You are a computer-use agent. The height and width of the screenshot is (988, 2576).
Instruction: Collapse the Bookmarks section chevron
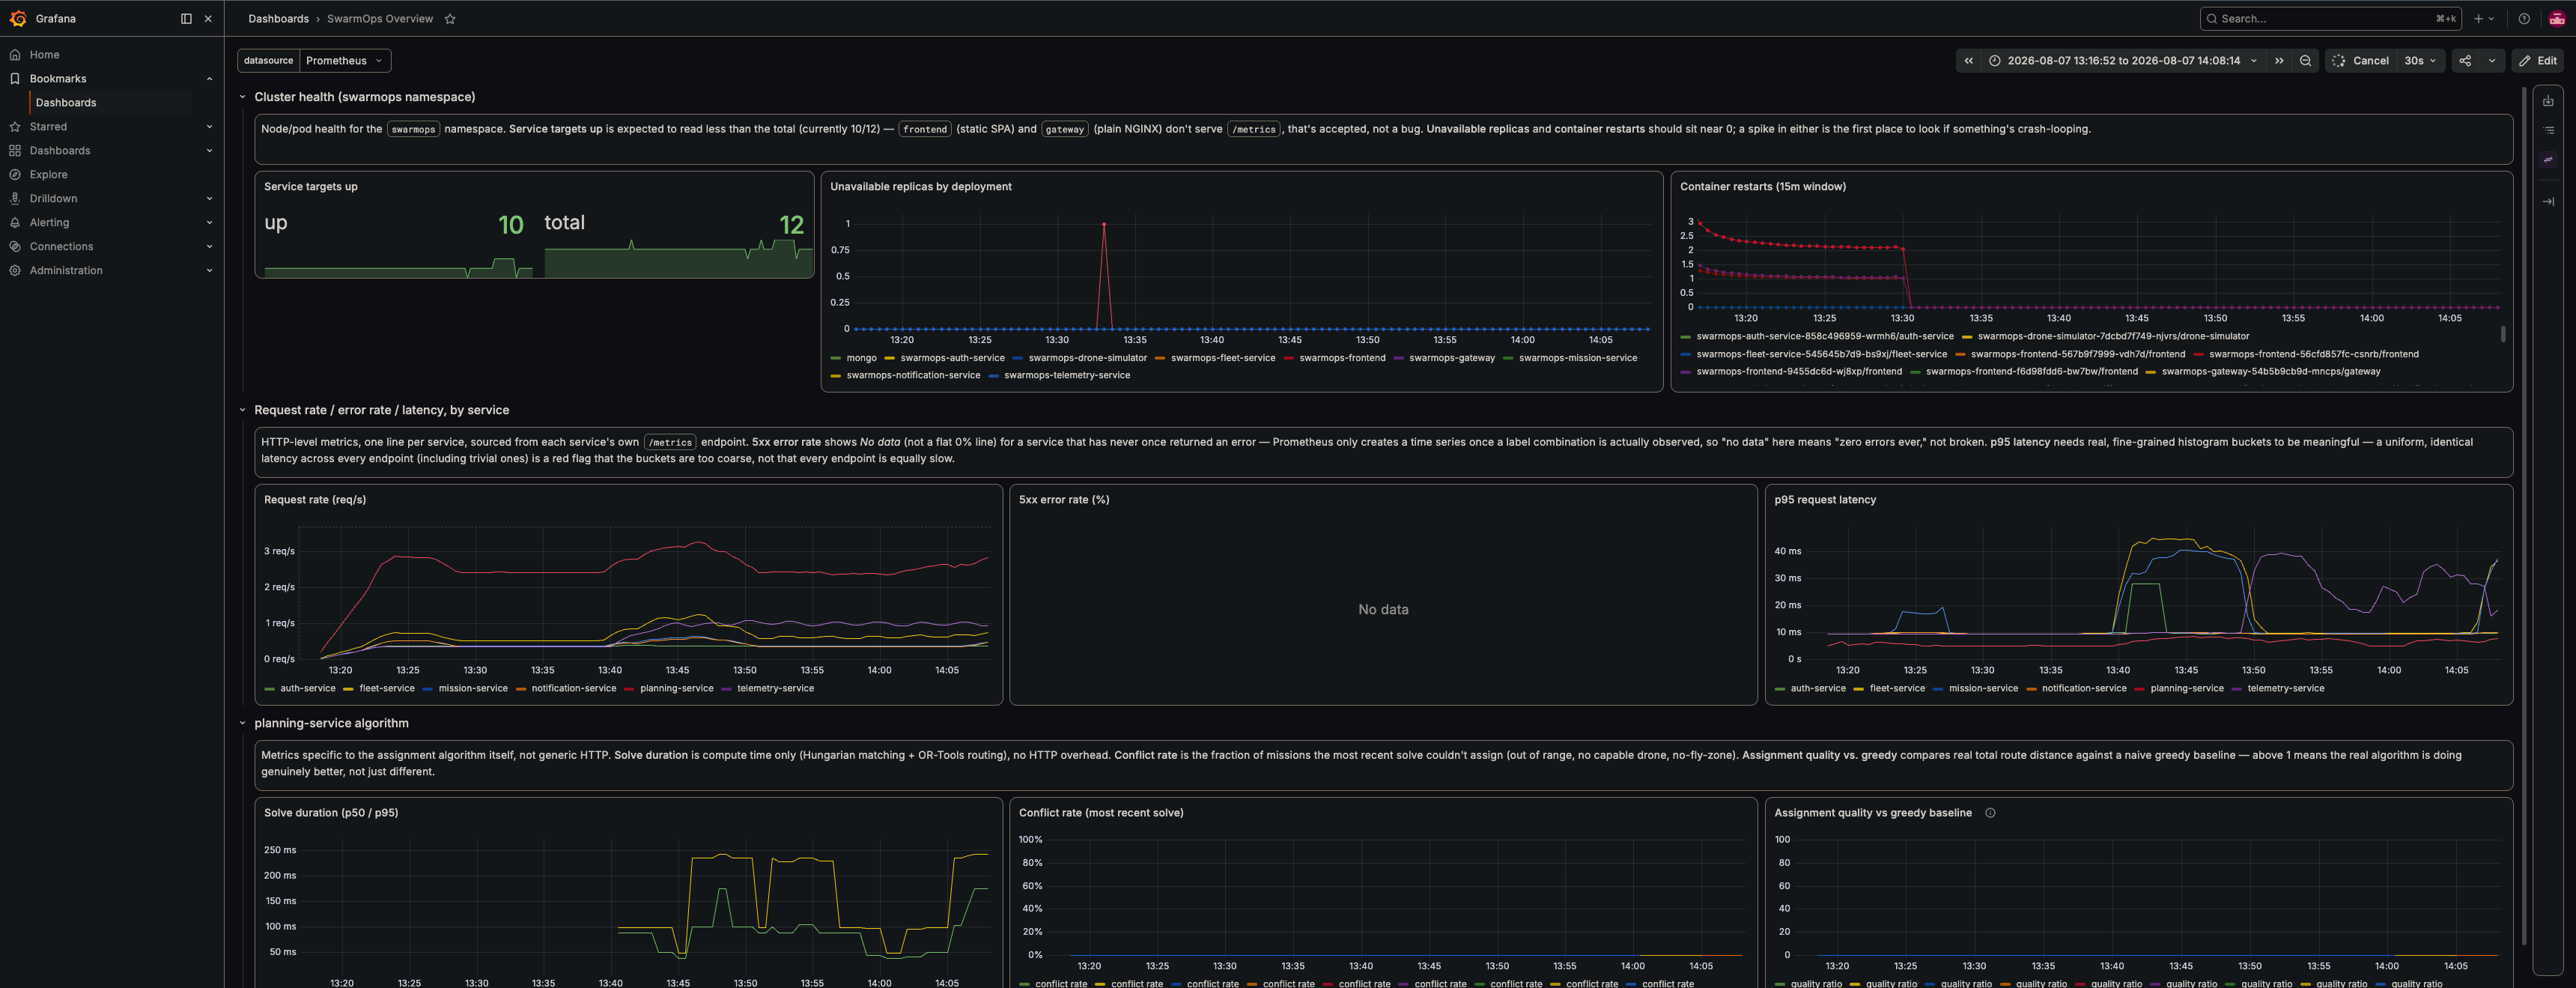(x=209, y=78)
